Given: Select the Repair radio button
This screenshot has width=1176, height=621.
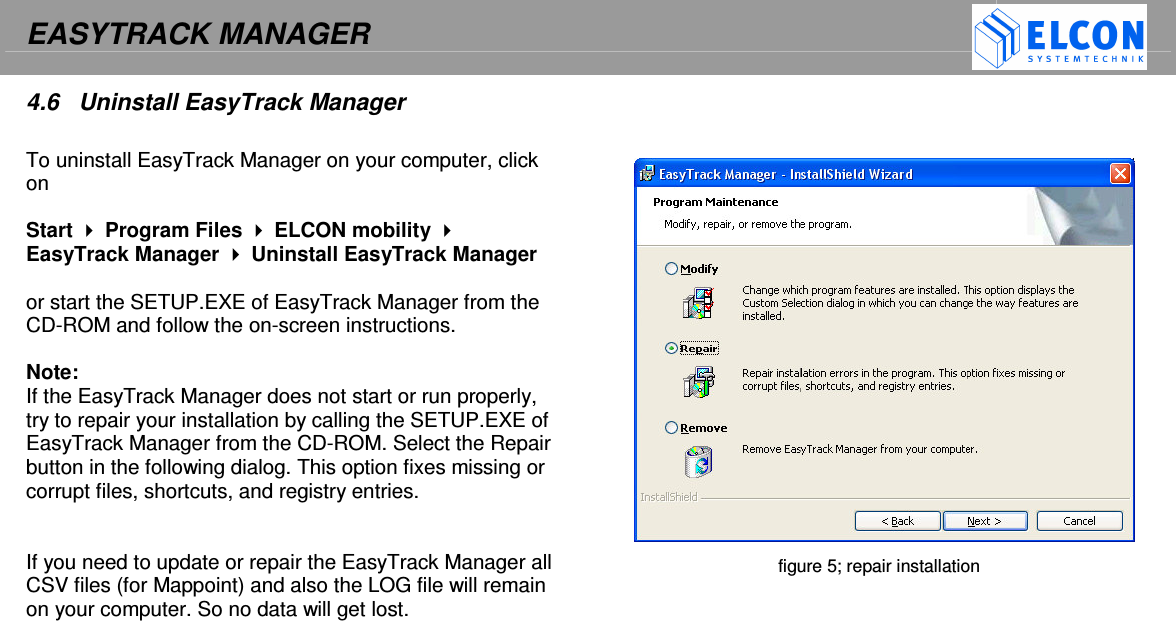Looking at the screenshot, I should [x=671, y=348].
